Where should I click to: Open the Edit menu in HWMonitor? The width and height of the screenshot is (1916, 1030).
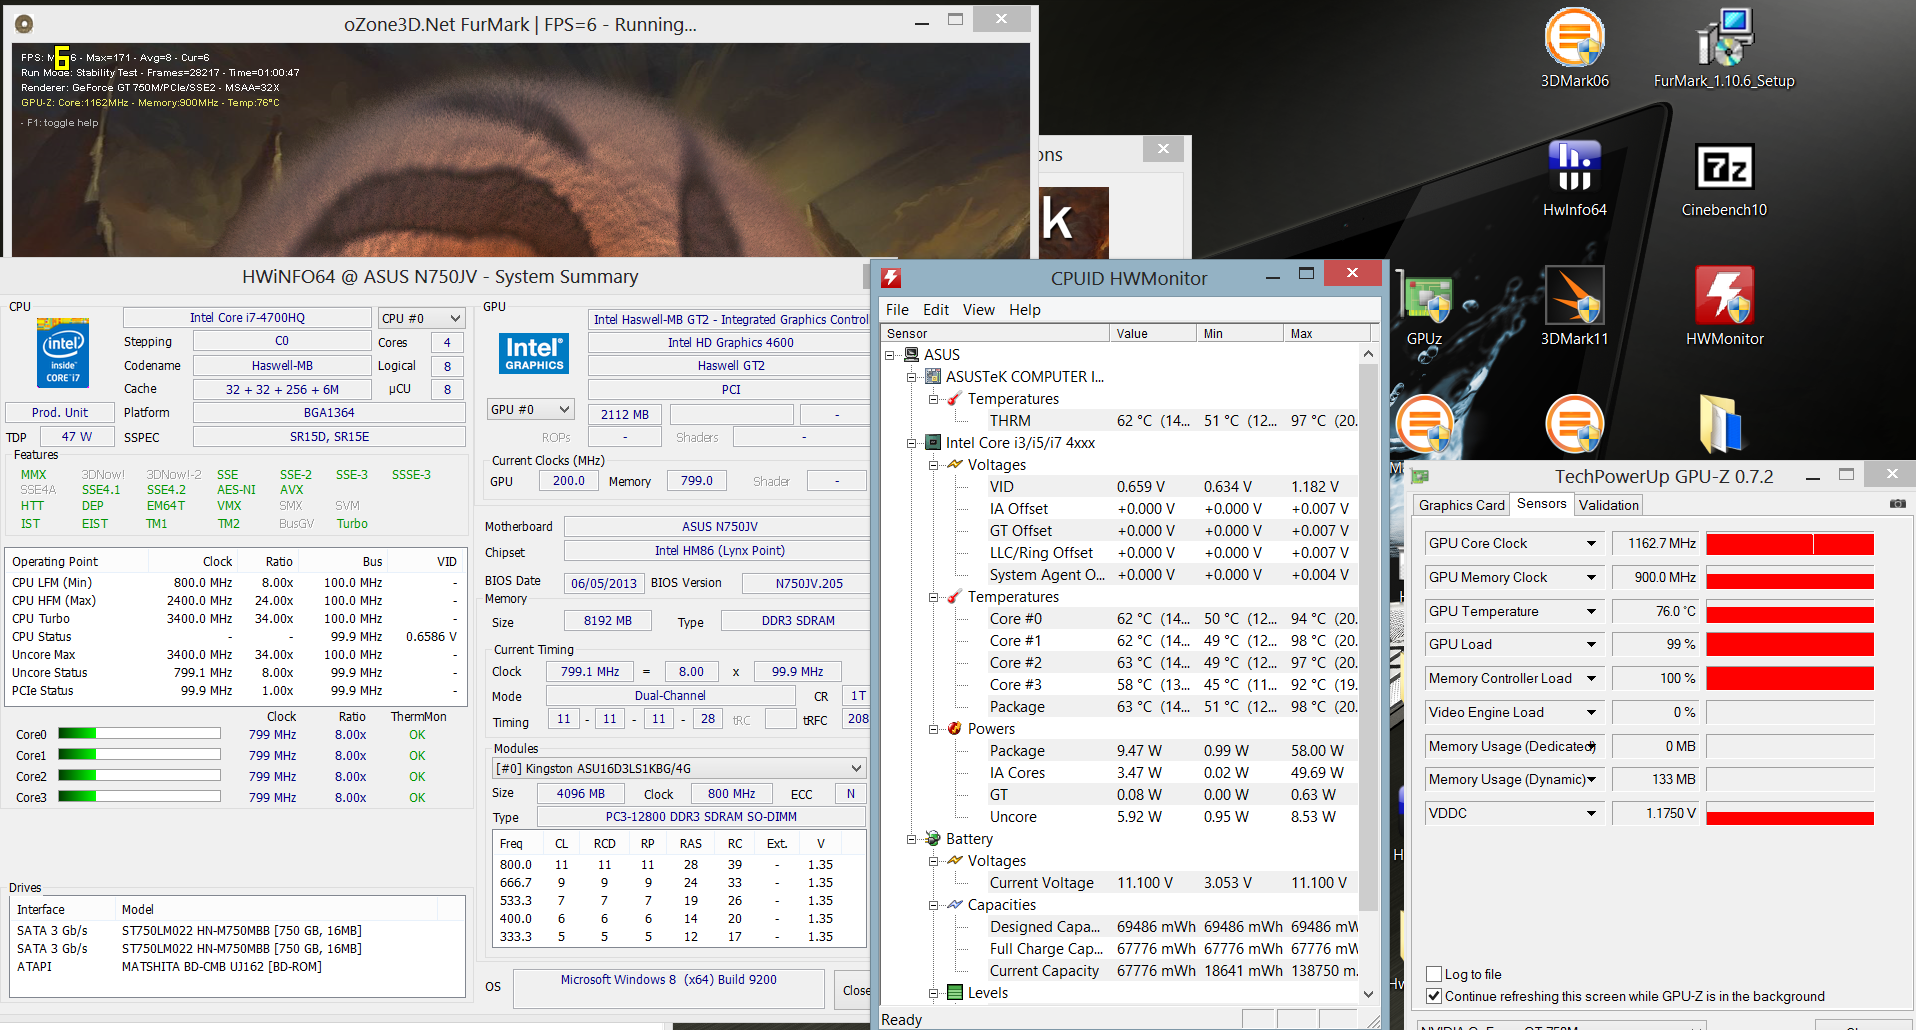point(936,310)
